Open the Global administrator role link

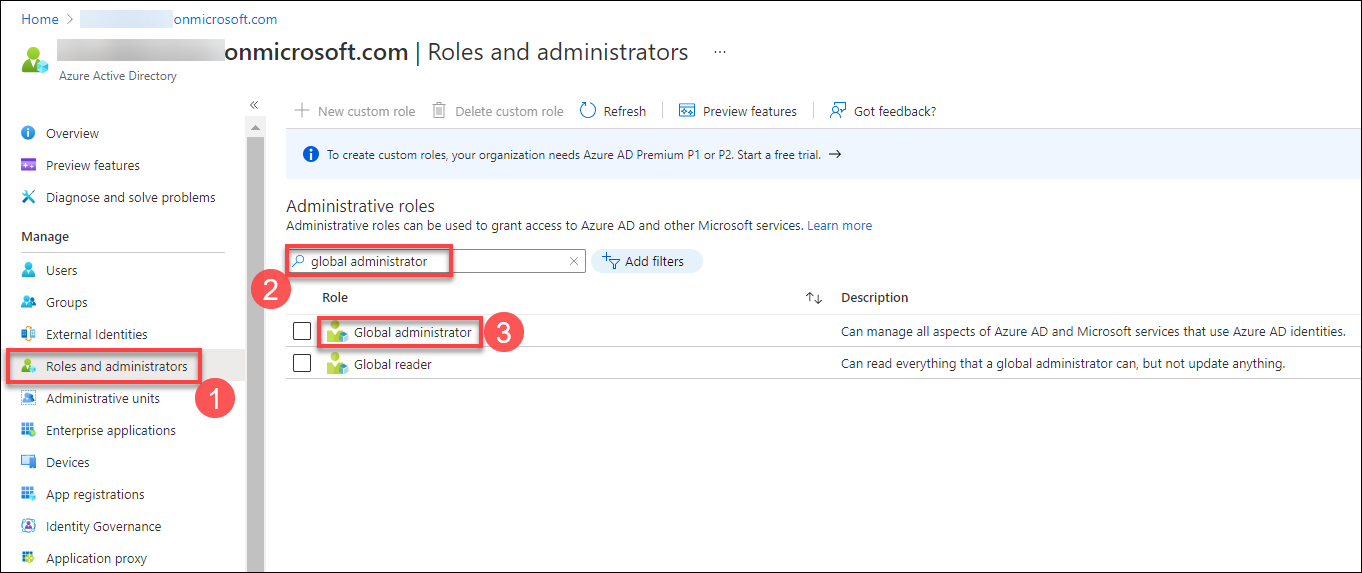[x=412, y=332]
